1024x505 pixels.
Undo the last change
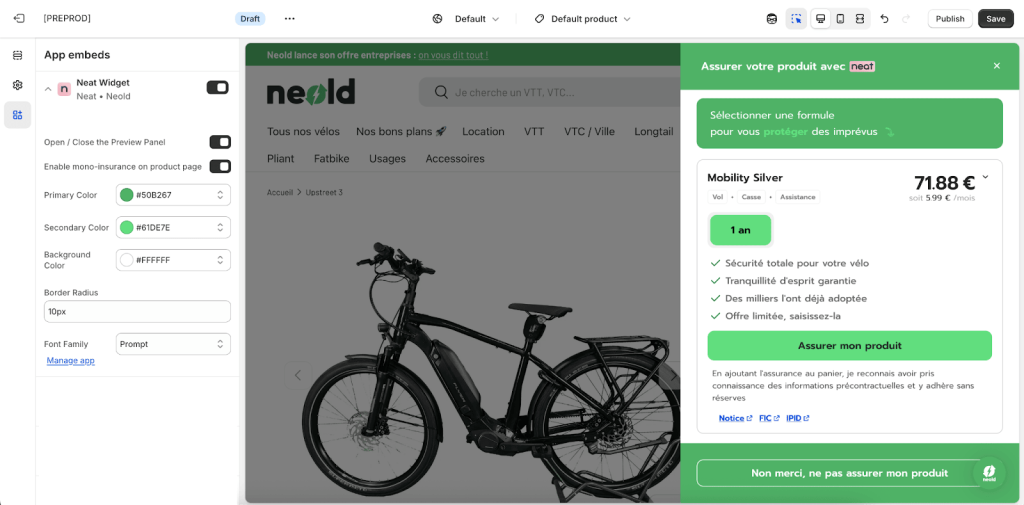coord(884,18)
